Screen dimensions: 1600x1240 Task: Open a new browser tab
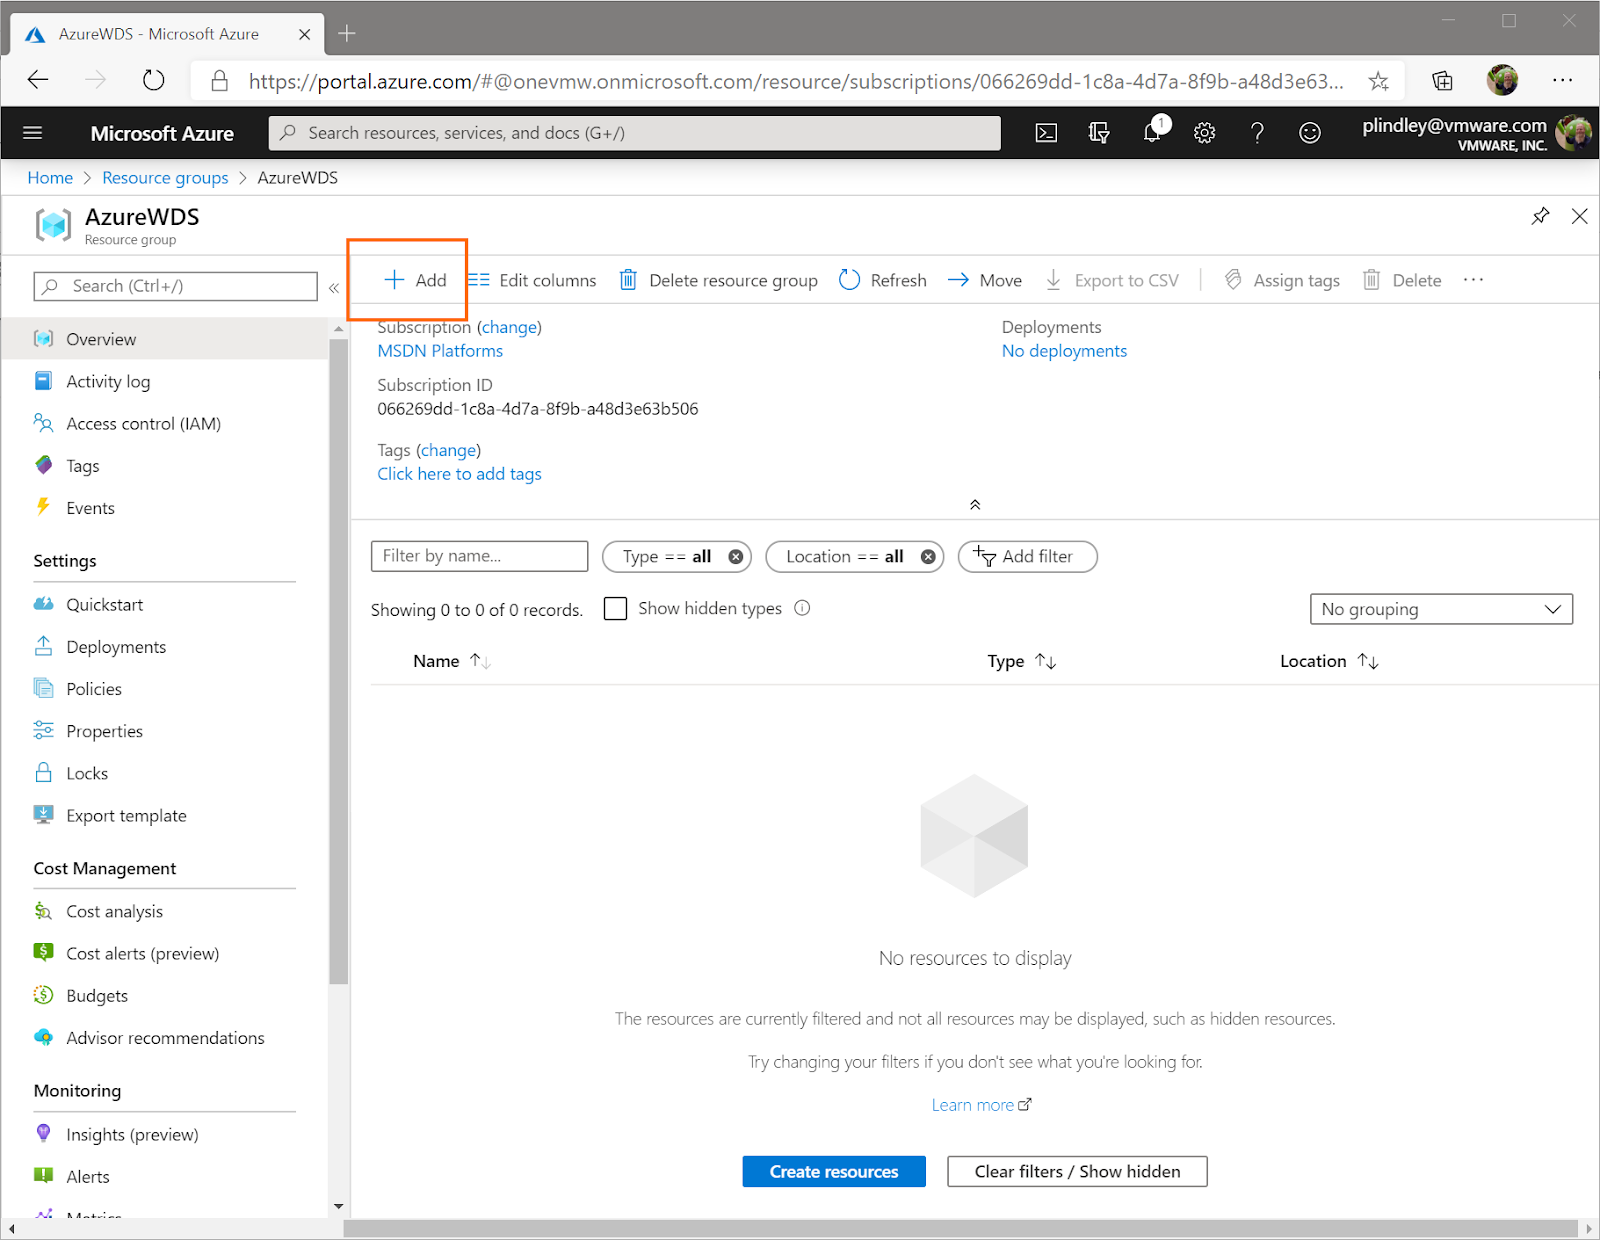pos(347,34)
